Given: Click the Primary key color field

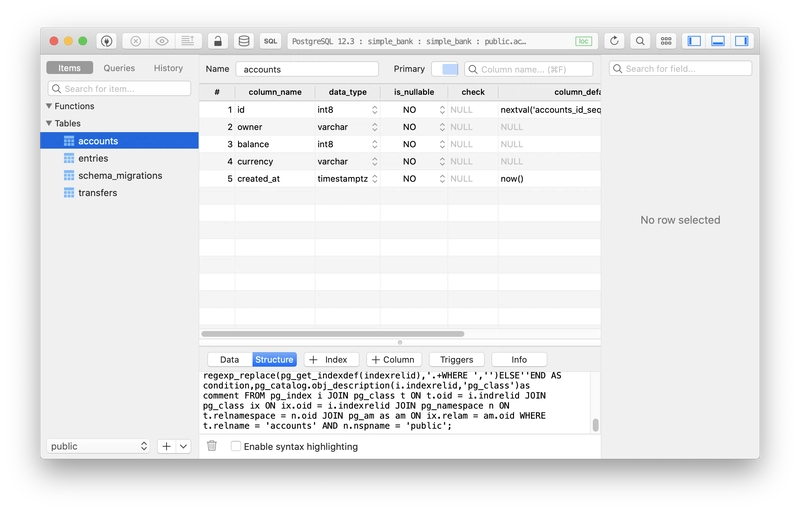Looking at the screenshot, I should [x=445, y=69].
